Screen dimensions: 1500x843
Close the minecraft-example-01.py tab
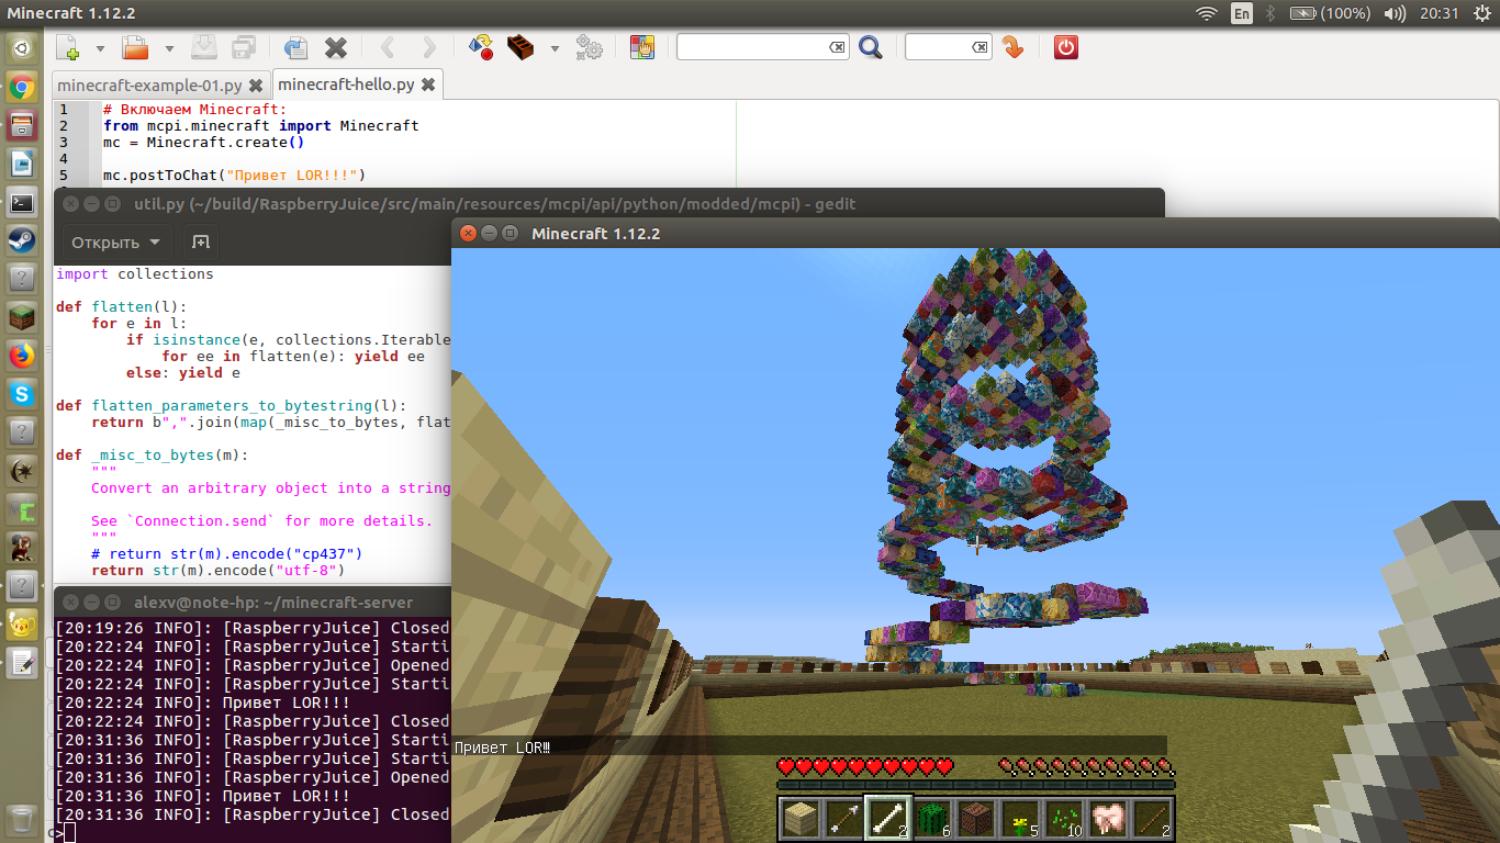pos(255,86)
